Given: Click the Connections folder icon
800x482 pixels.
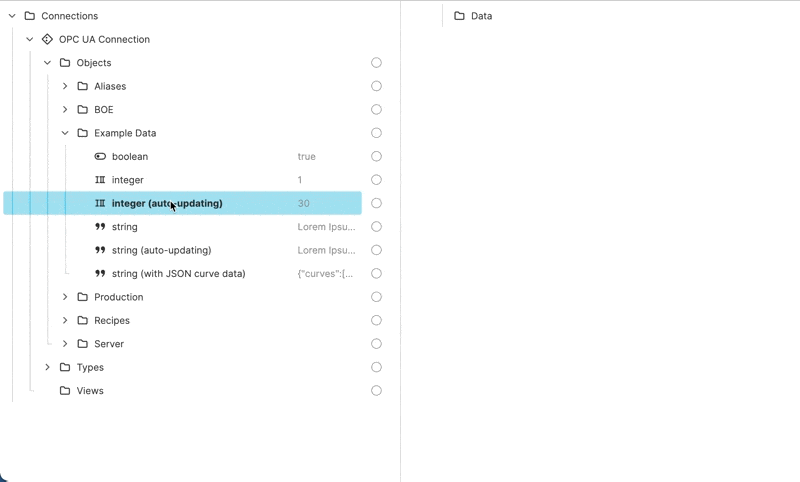Looking at the screenshot, I should click(29, 16).
